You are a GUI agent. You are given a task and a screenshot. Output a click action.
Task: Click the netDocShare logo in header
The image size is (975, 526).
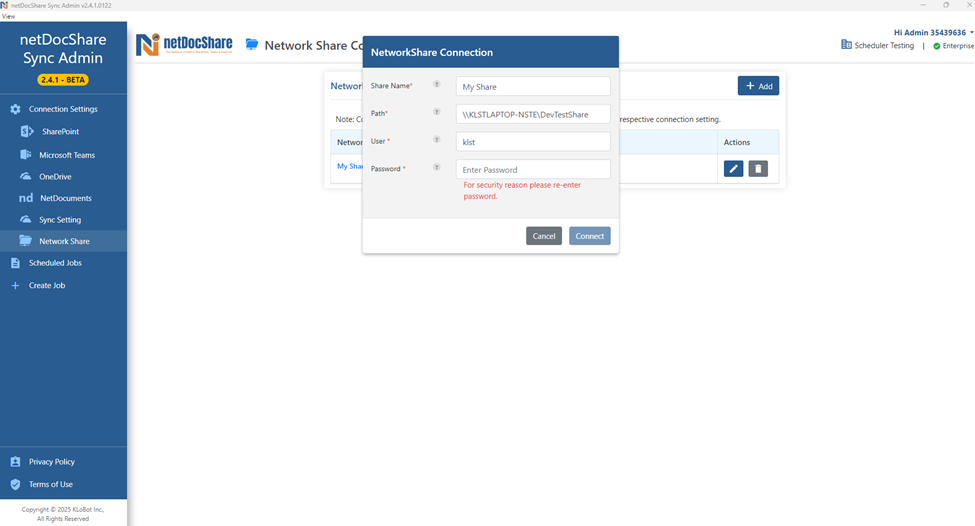pyautogui.click(x=184, y=45)
